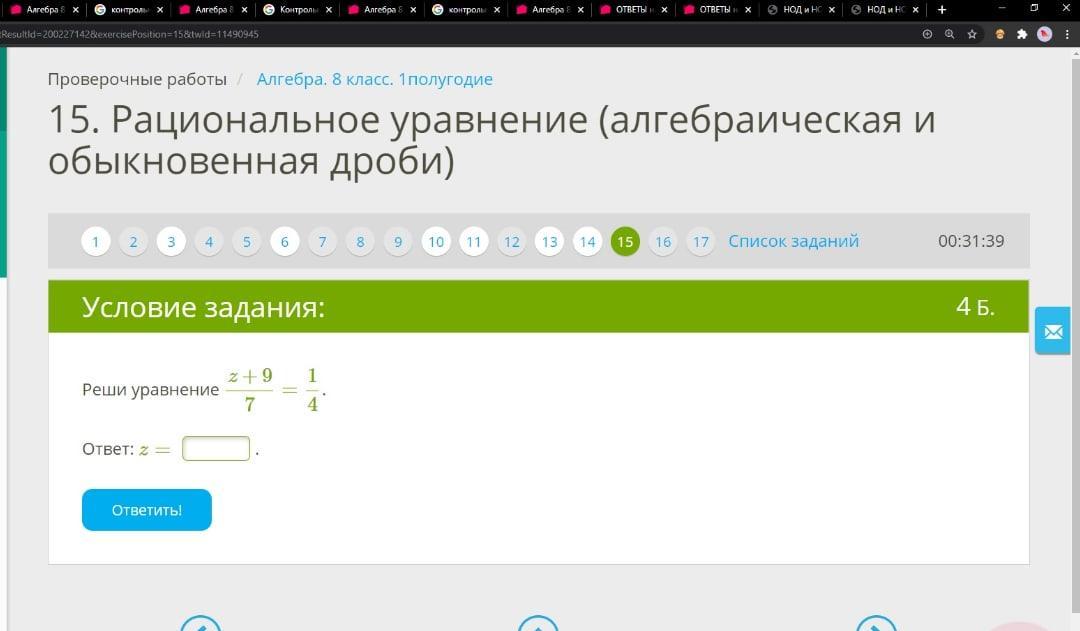Jump to task number 1
This screenshot has width=1080, height=631.
tap(96, 242)
